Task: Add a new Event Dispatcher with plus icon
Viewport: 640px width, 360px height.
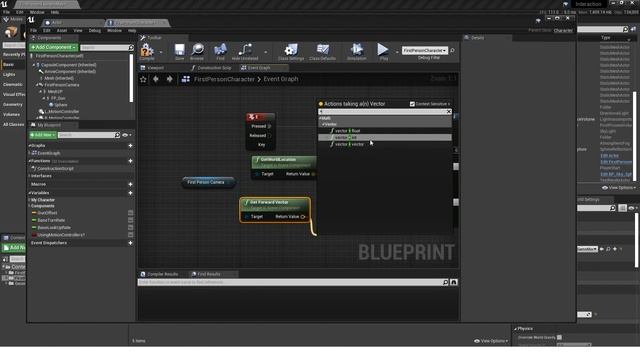Action: point(130,243)
